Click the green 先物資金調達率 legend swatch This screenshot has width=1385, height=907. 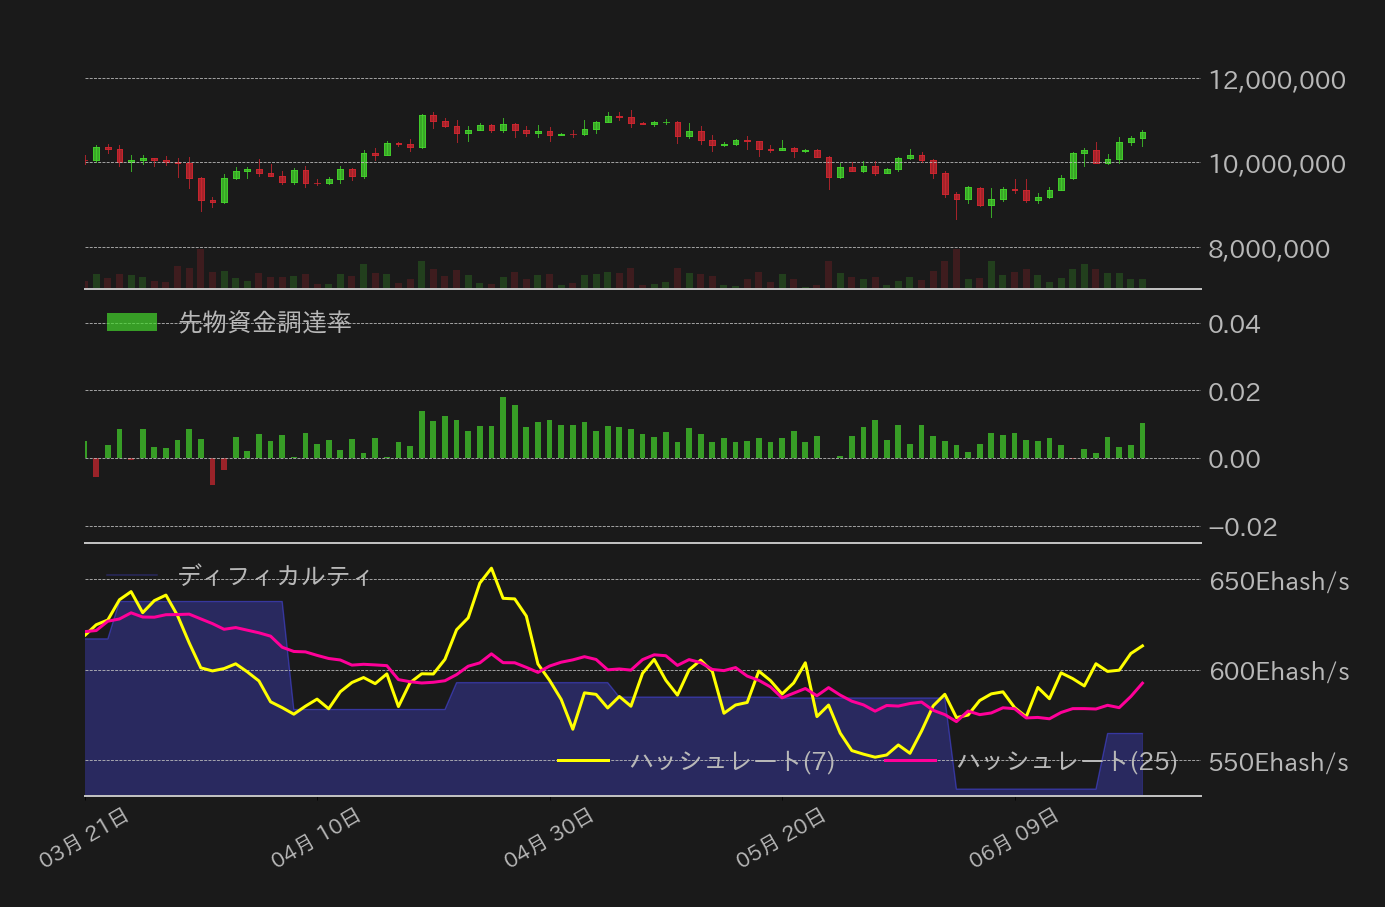click(132, 322)
